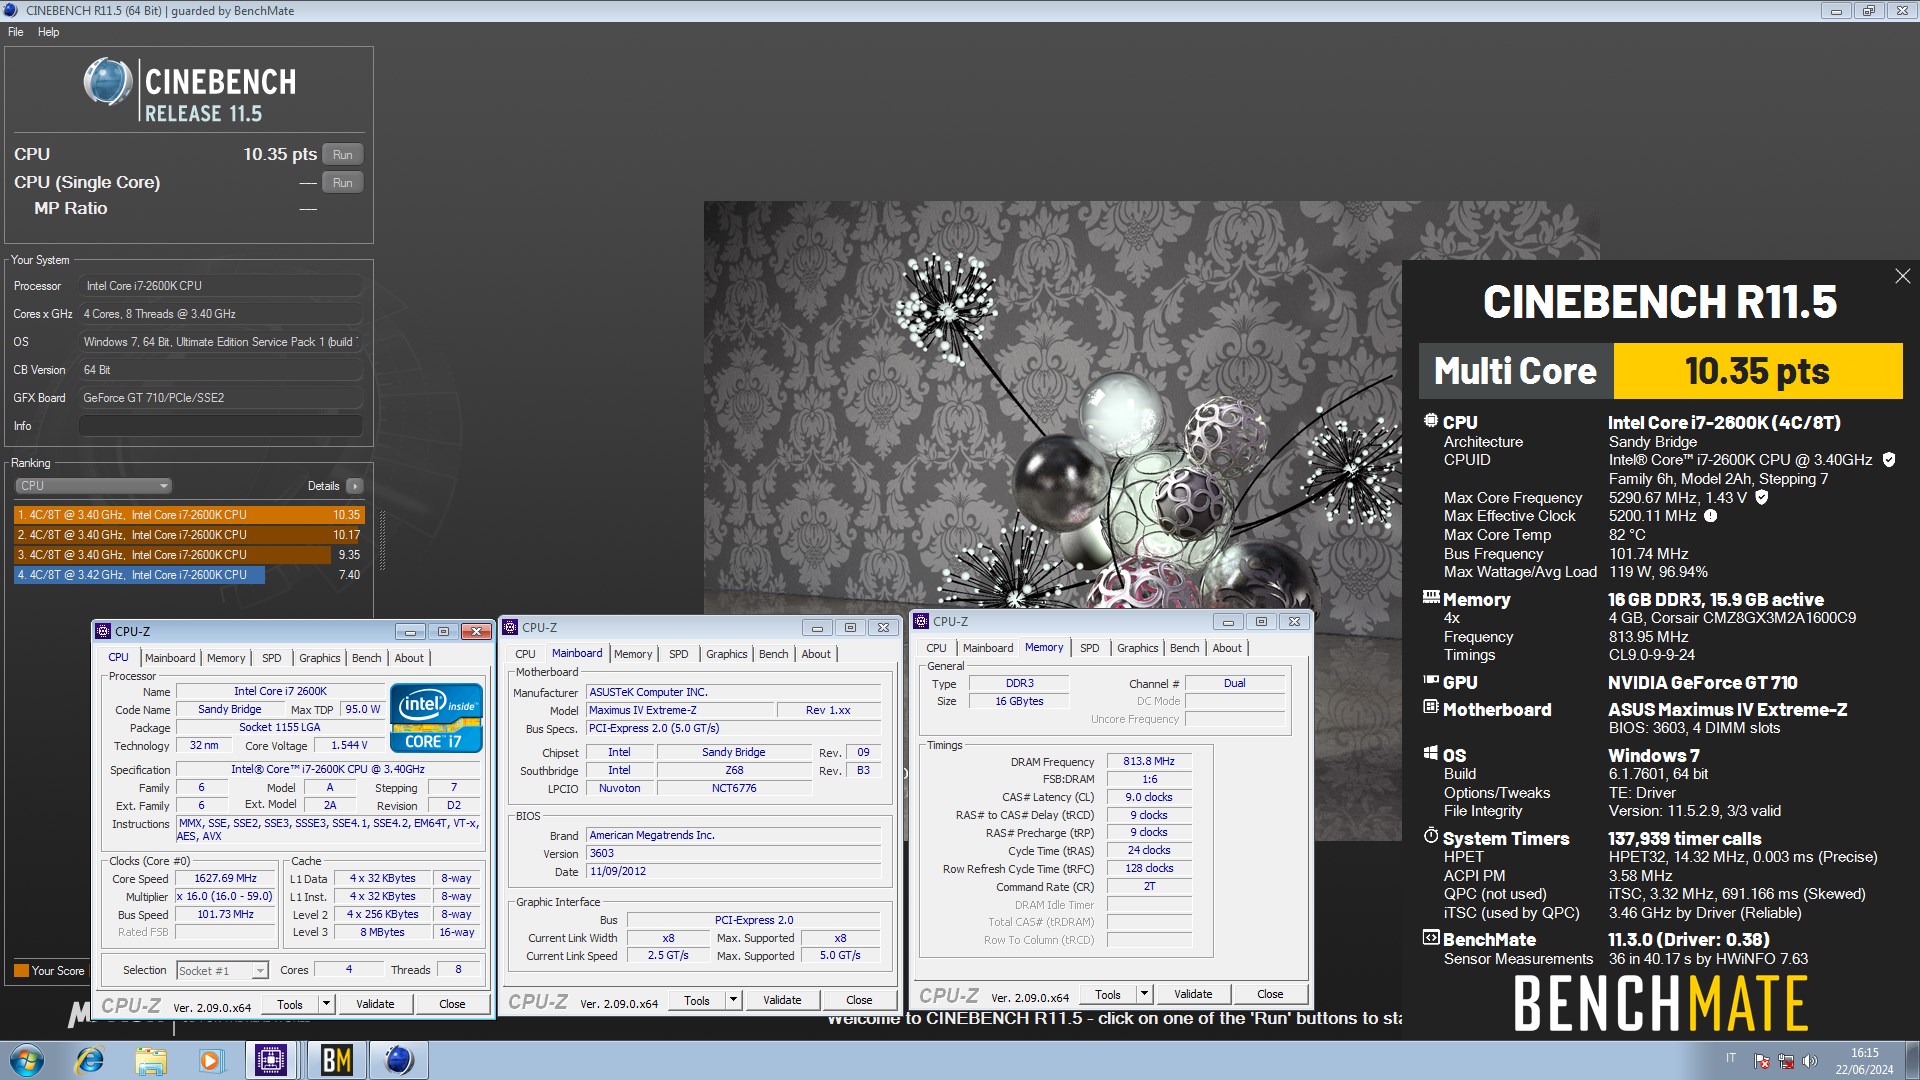Click Close button in CPU-Z CPU window

[x=452, y=1004]
